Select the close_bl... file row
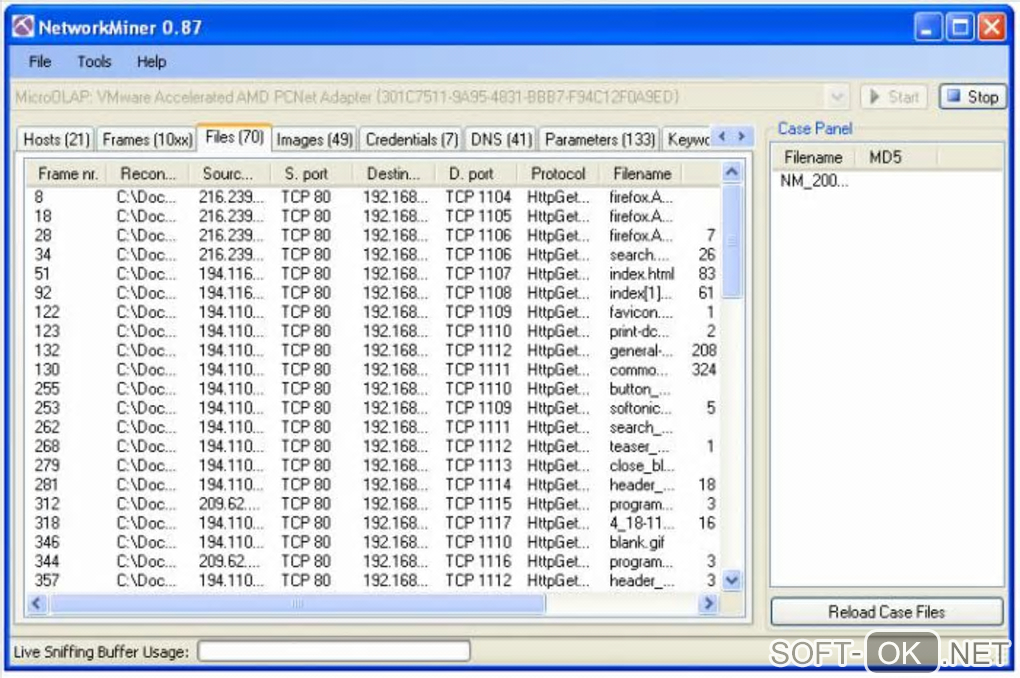 coord(374,466)
